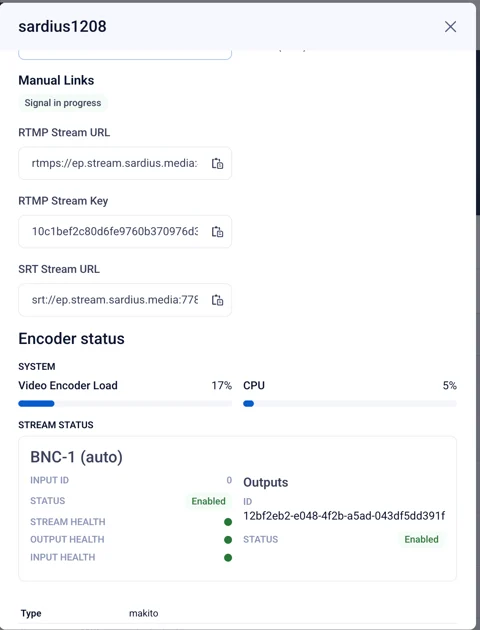Viewport: 480px width, 630px height.
Task: Click the INPUT ID value 0
Action: (x=229, y=480)
